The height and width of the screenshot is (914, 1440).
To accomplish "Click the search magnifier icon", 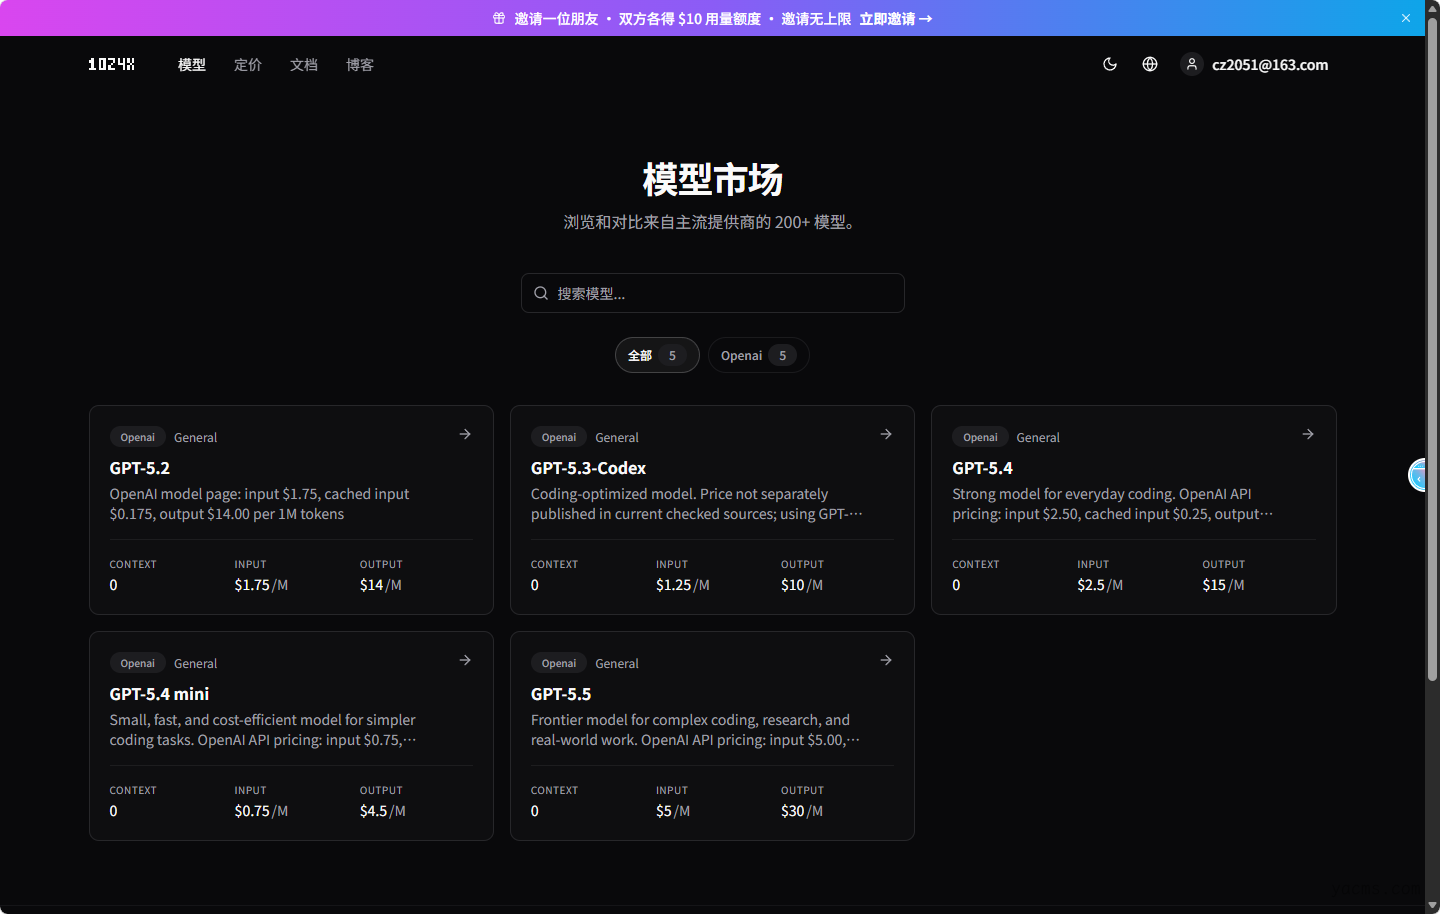I will pyautogui.click(x=541, y=293).
